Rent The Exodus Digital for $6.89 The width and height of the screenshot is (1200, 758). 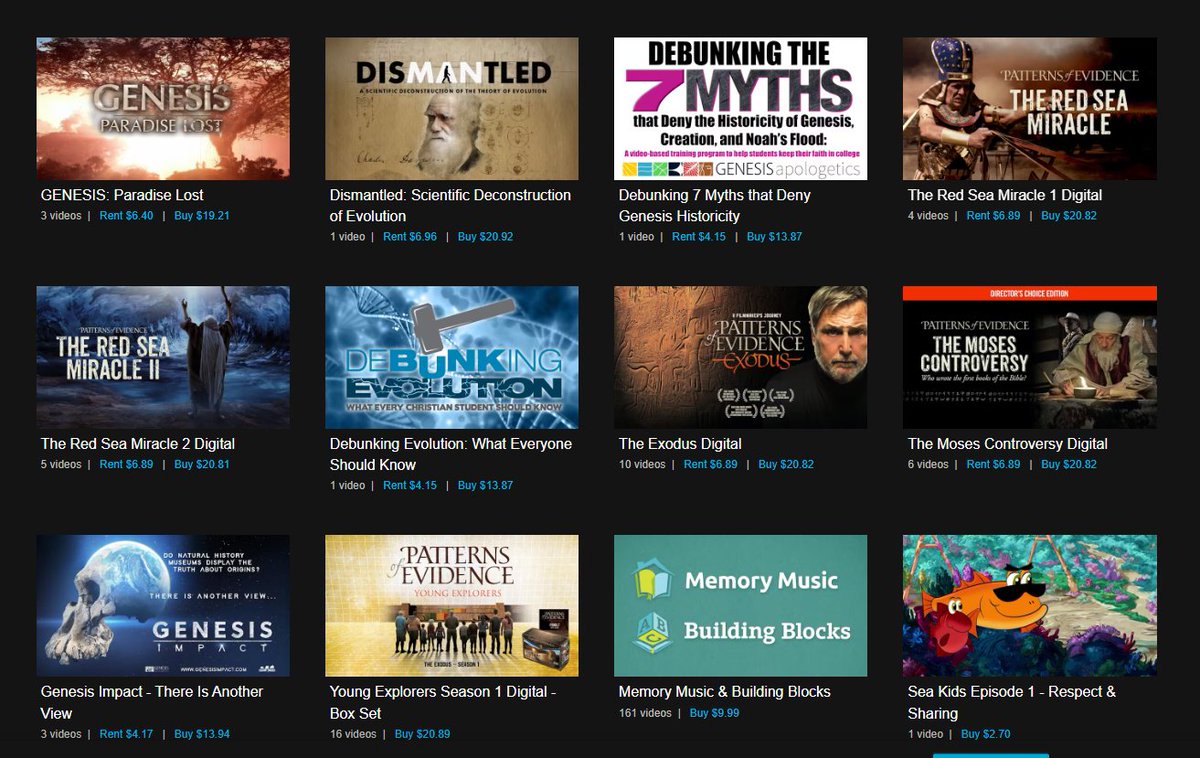pos(711,465)
